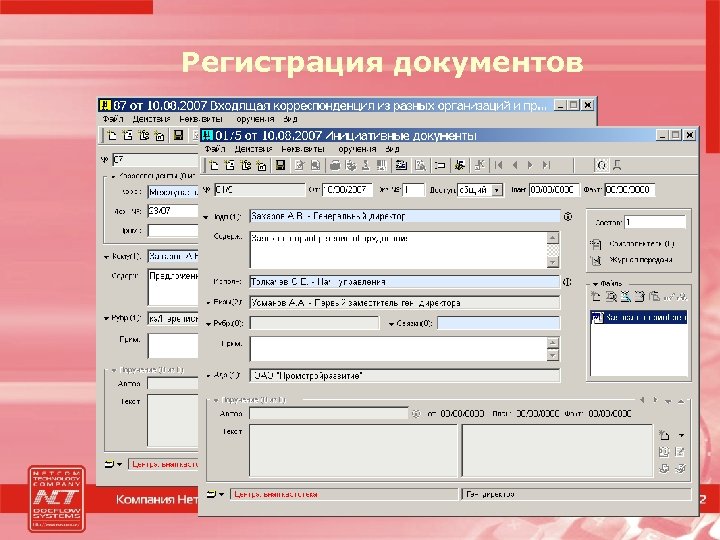Viewport: 720px width, 540px height.
Task: Open Поручения menu in front window
Action: click(x=356, y=149)
